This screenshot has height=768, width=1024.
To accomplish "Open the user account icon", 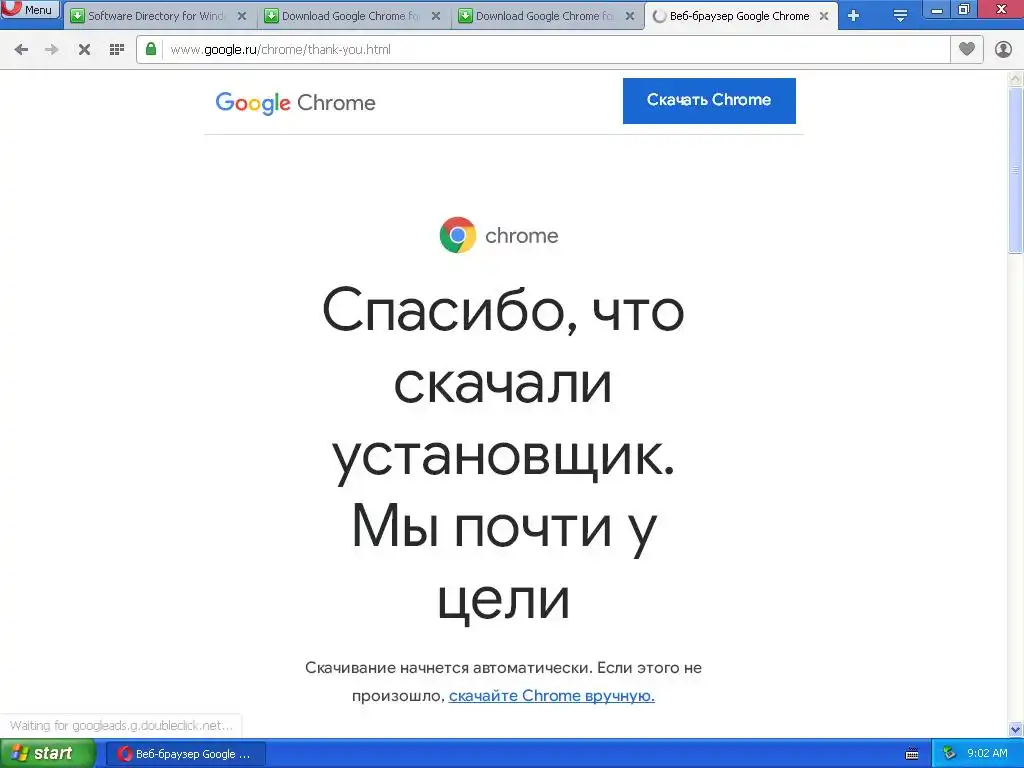I will point(1003,49).
